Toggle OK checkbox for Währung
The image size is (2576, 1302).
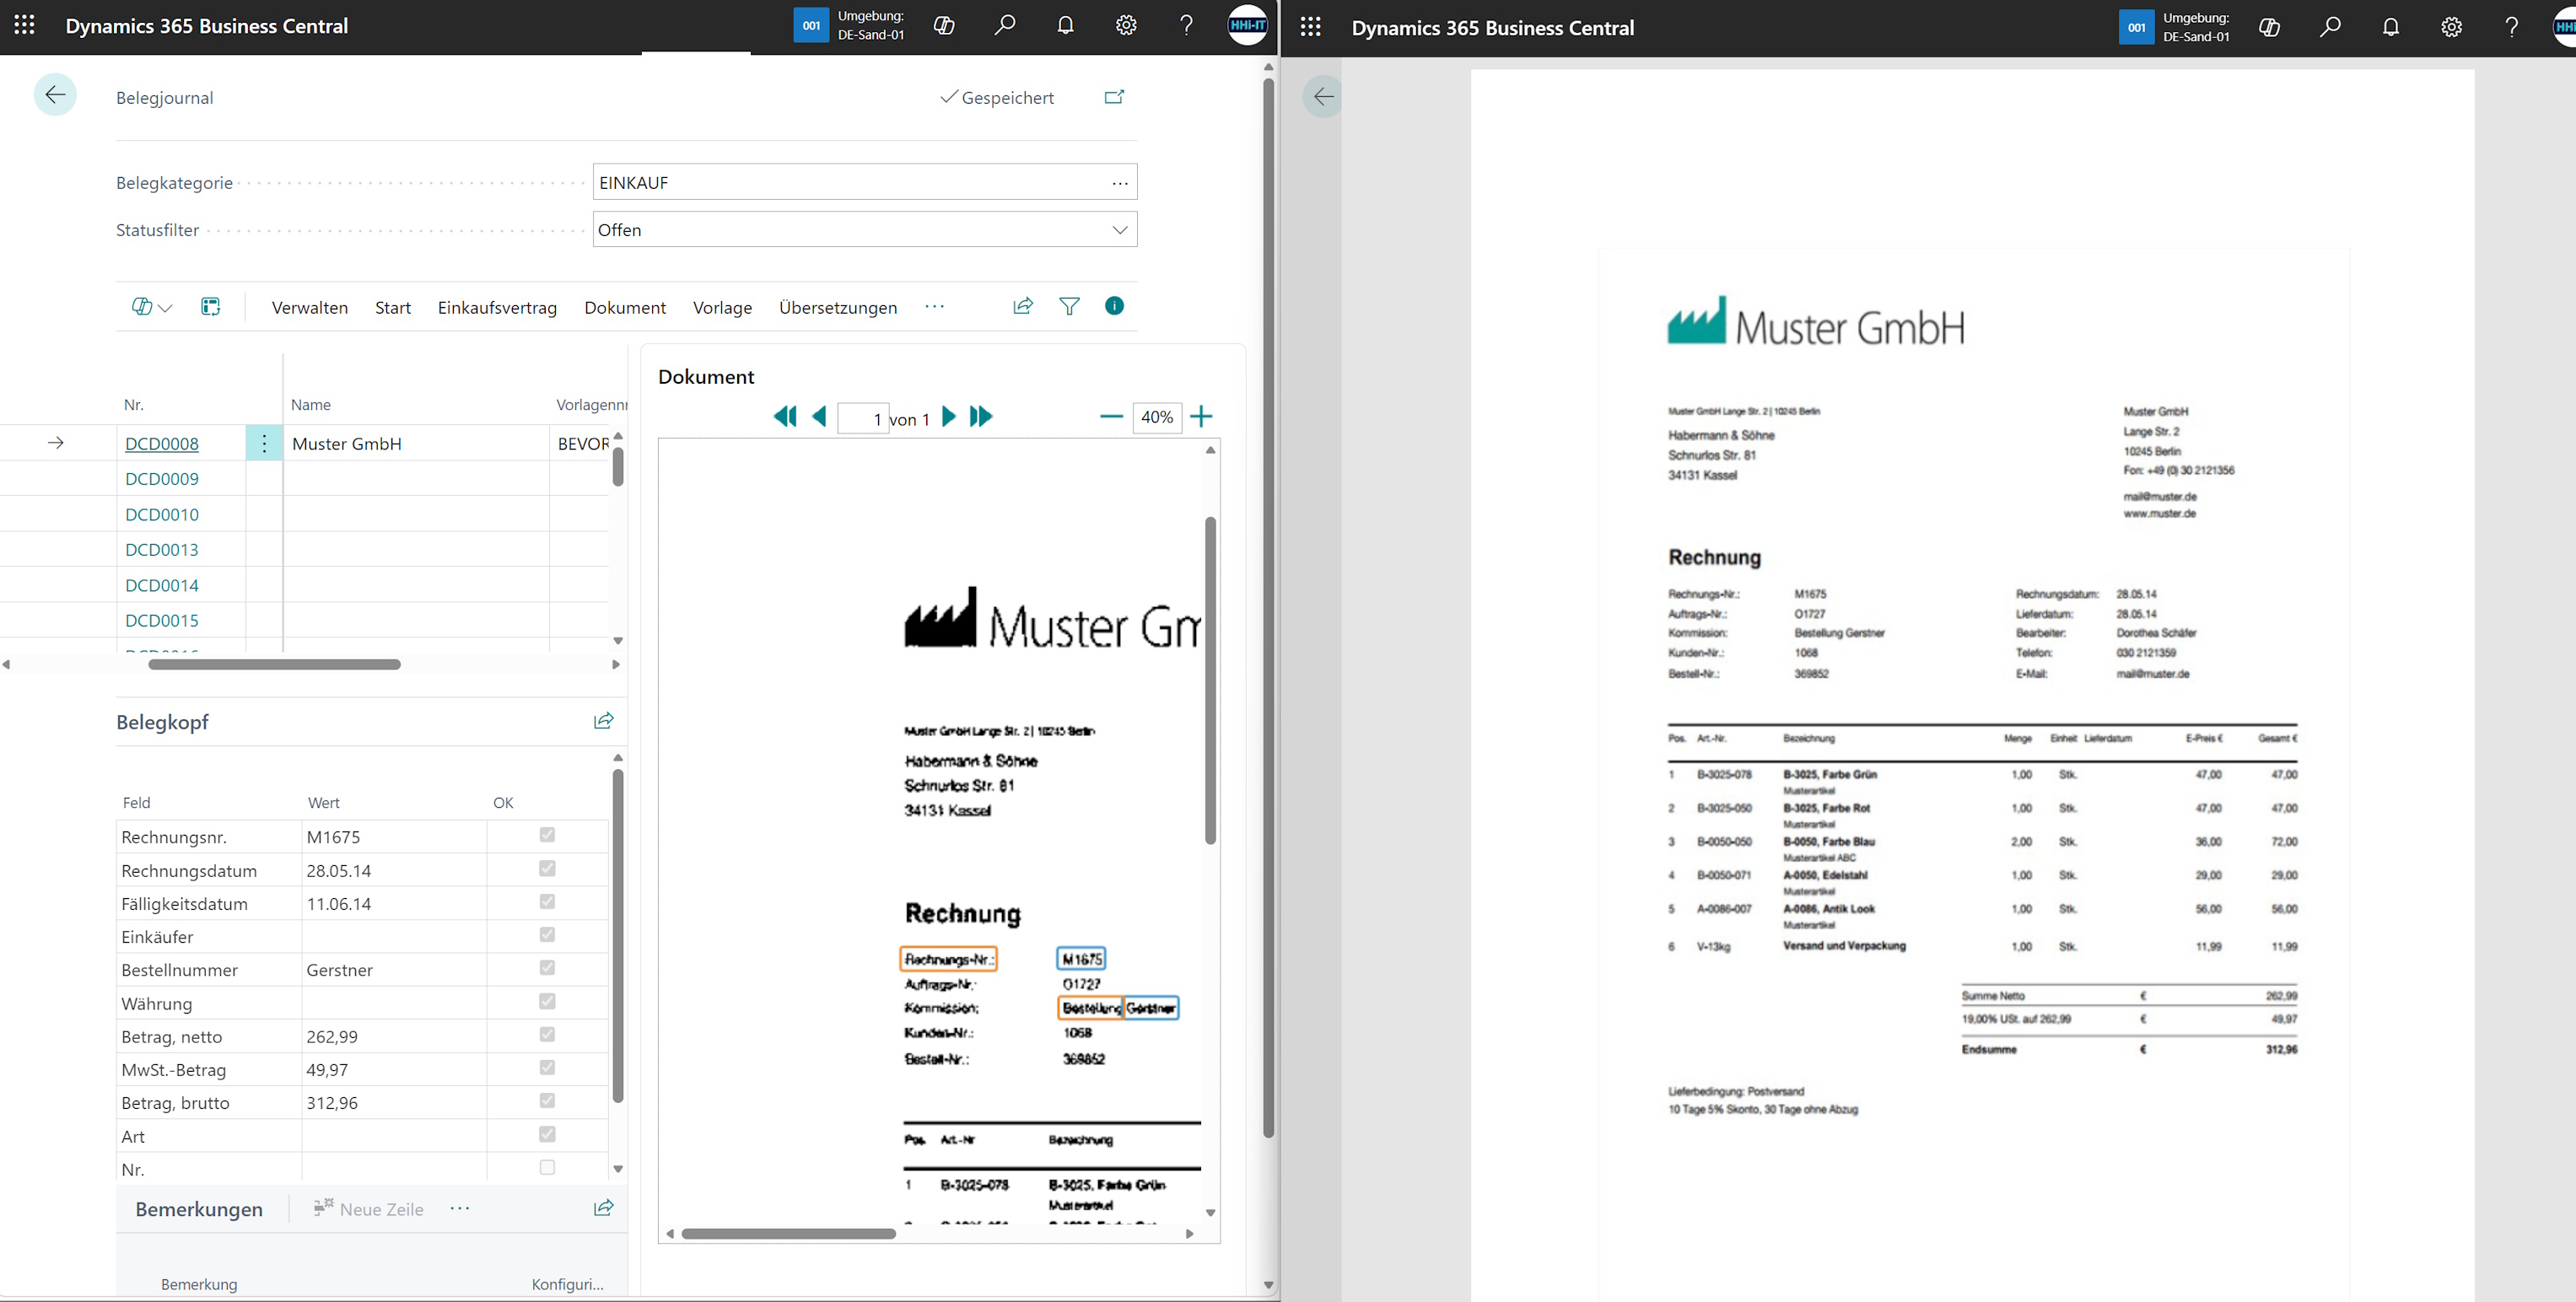tap(547, 1001)
